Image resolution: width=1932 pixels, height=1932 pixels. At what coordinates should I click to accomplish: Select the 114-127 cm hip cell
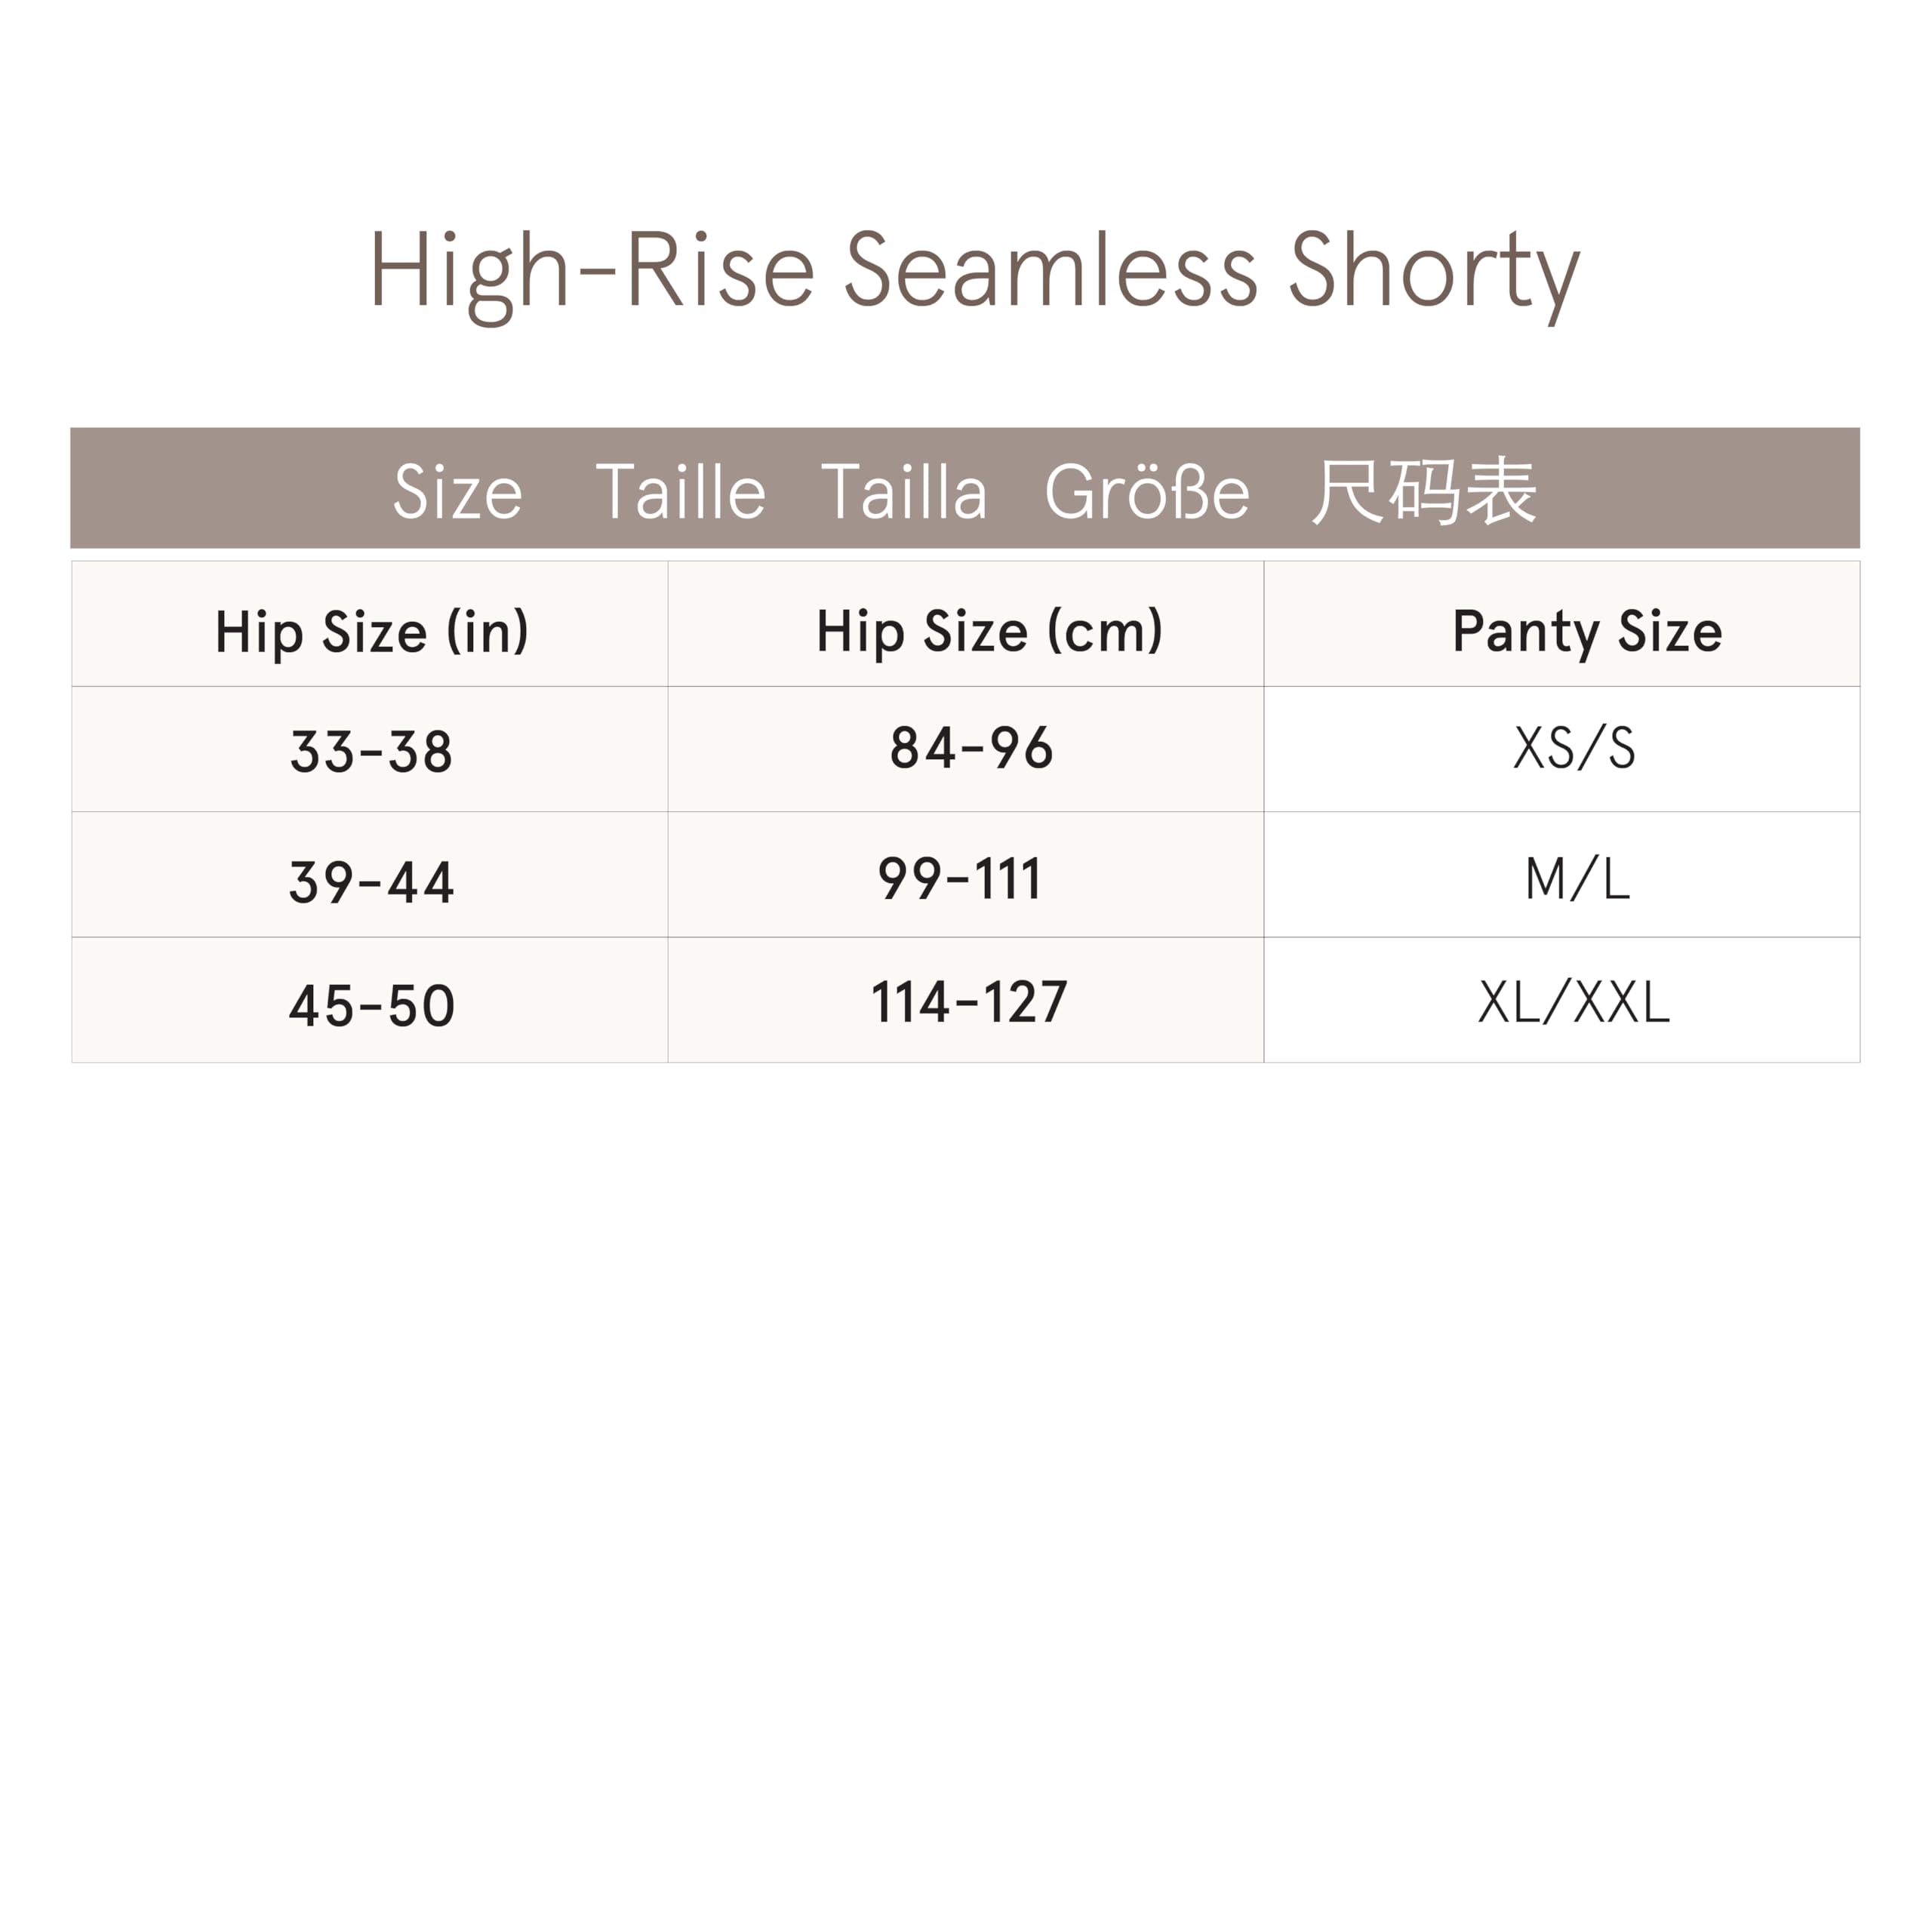point(969,1002)
